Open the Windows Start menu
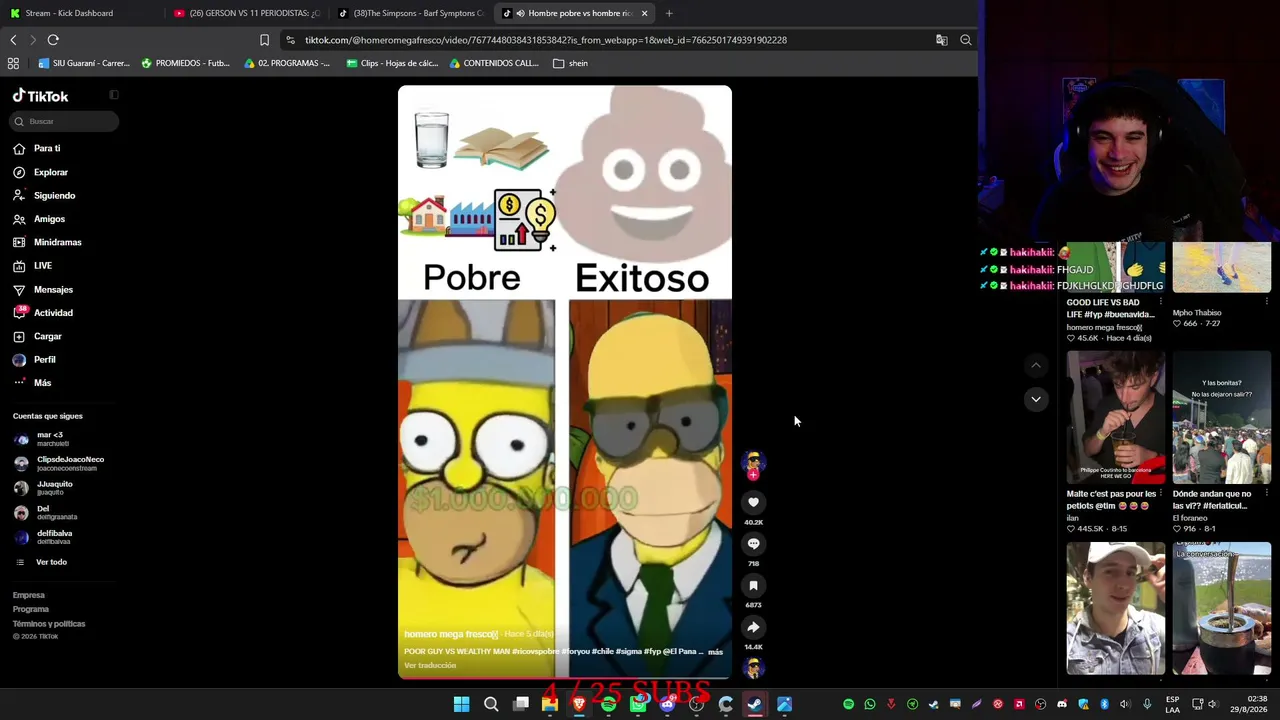Viewport: 1280px width, 720px height. [461, 704]
